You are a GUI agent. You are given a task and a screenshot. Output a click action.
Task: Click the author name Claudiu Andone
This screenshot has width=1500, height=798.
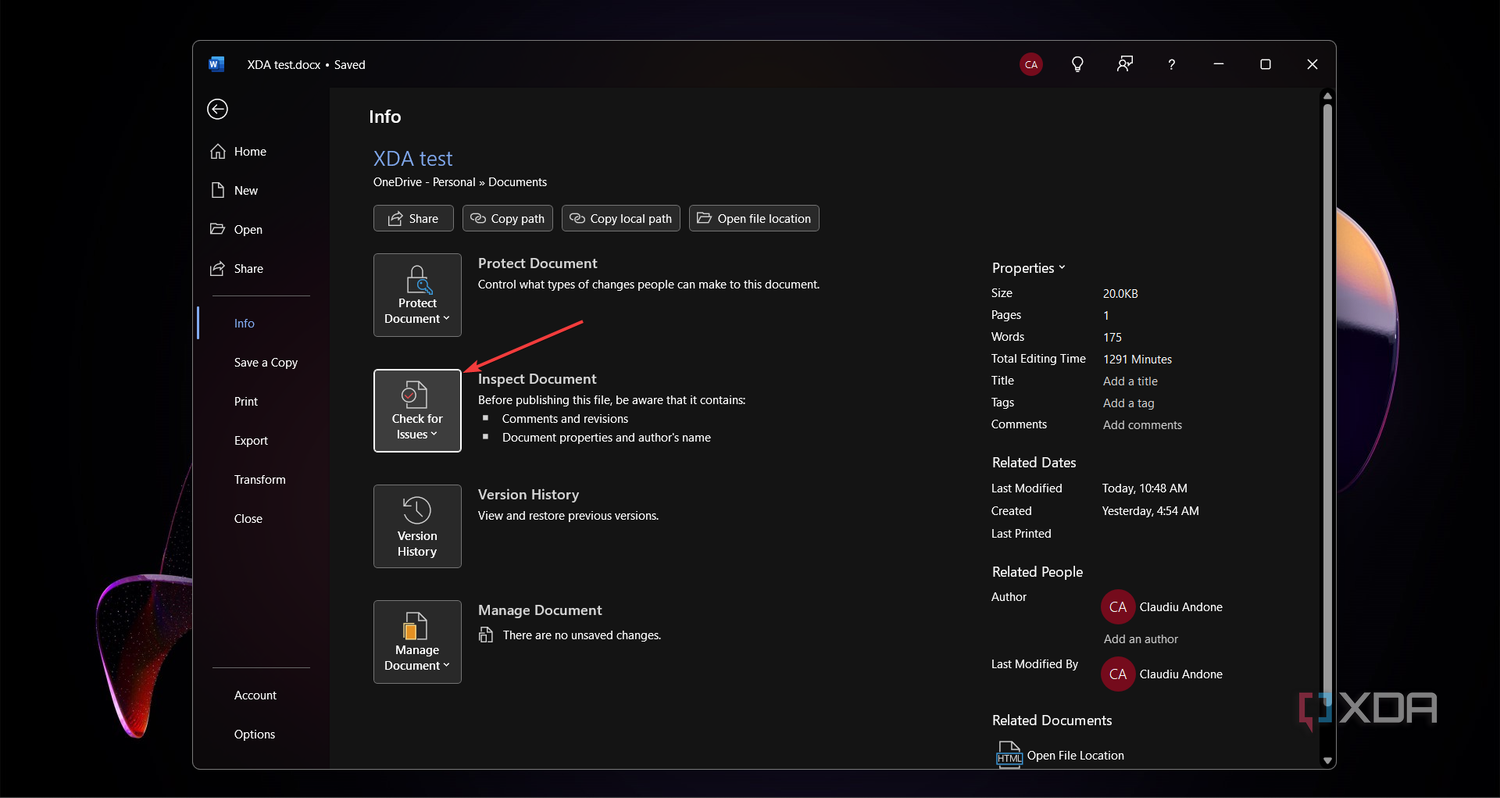(x=1181, y=607)
